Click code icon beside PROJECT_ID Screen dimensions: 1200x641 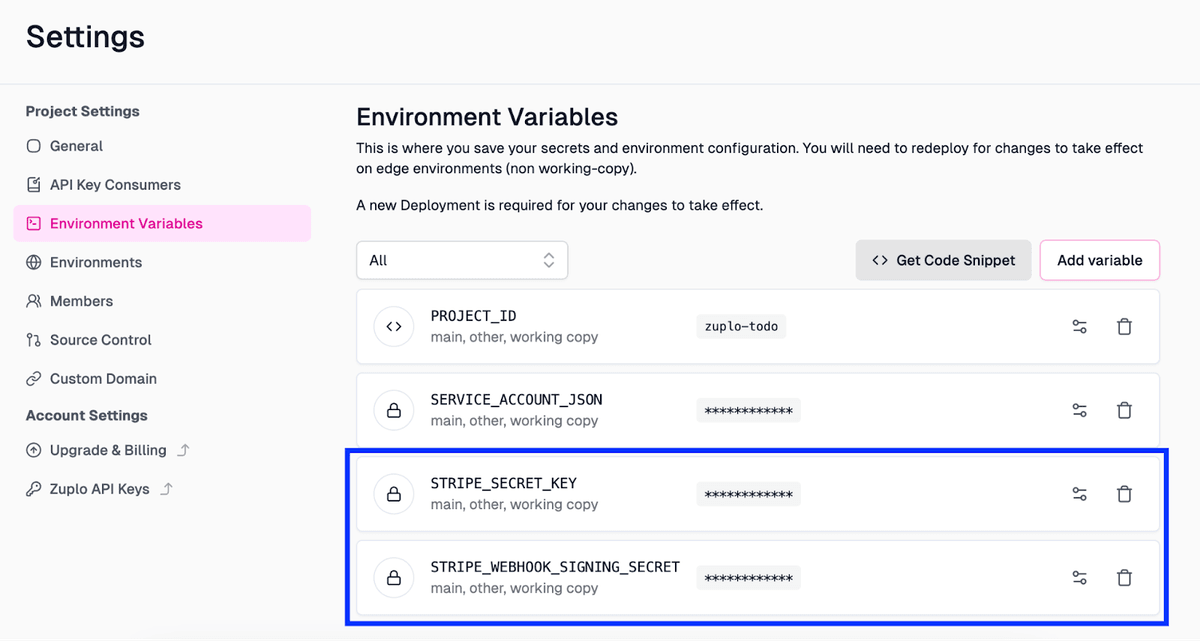pyautogui.click(x=394, y=327)
